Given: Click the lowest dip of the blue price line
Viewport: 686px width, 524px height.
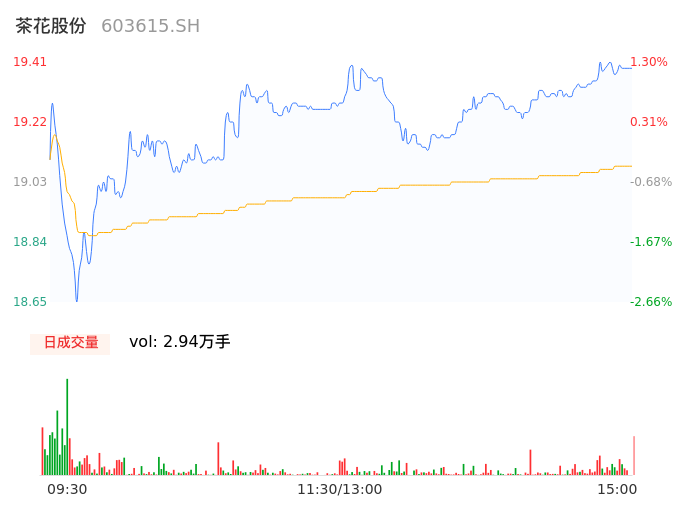Looking at the screenshot, I should pos(76,298).
